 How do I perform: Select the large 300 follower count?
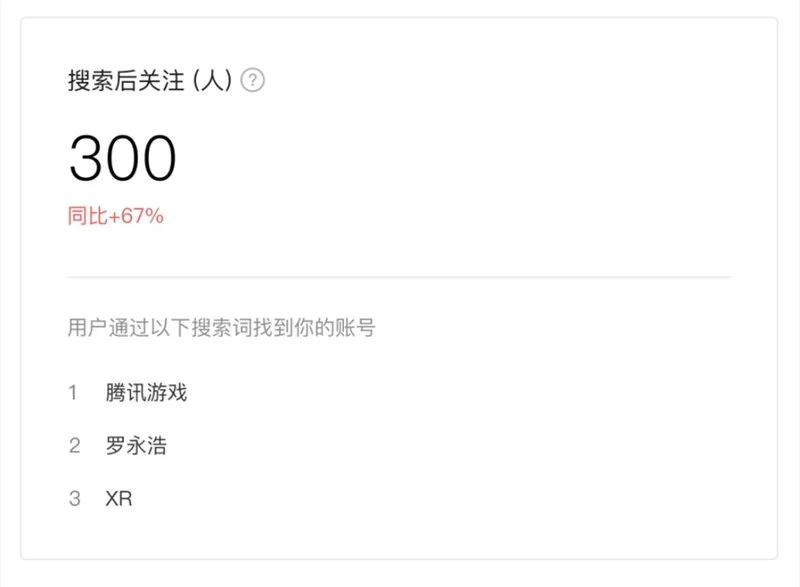[x=123, y=158]
